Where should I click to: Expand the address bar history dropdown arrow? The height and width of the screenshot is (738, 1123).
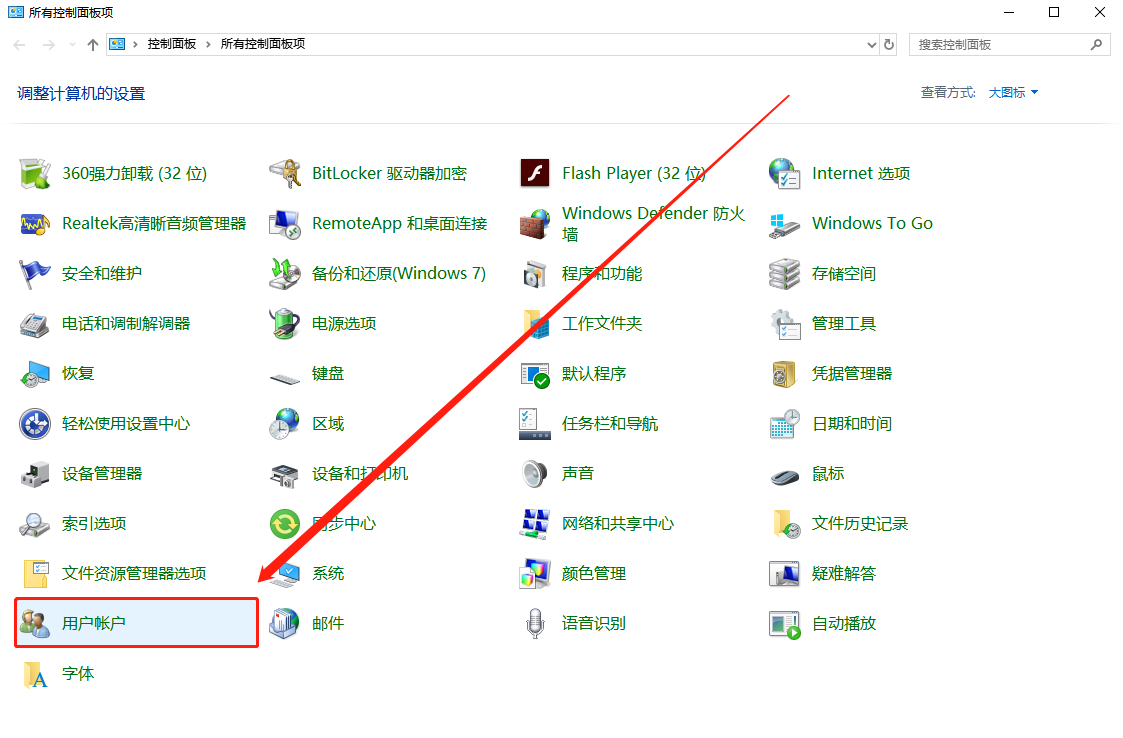(x=872, y=44)
